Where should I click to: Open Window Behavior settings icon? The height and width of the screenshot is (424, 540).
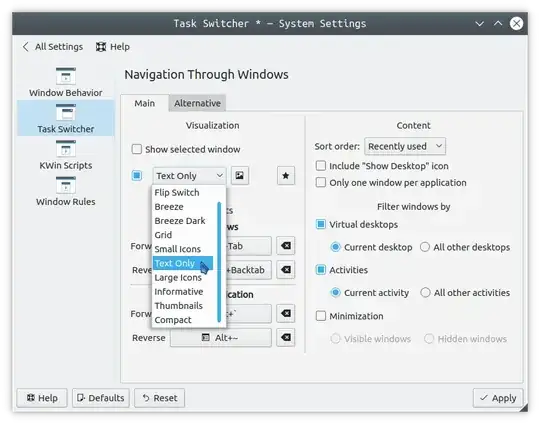point(65,76)
